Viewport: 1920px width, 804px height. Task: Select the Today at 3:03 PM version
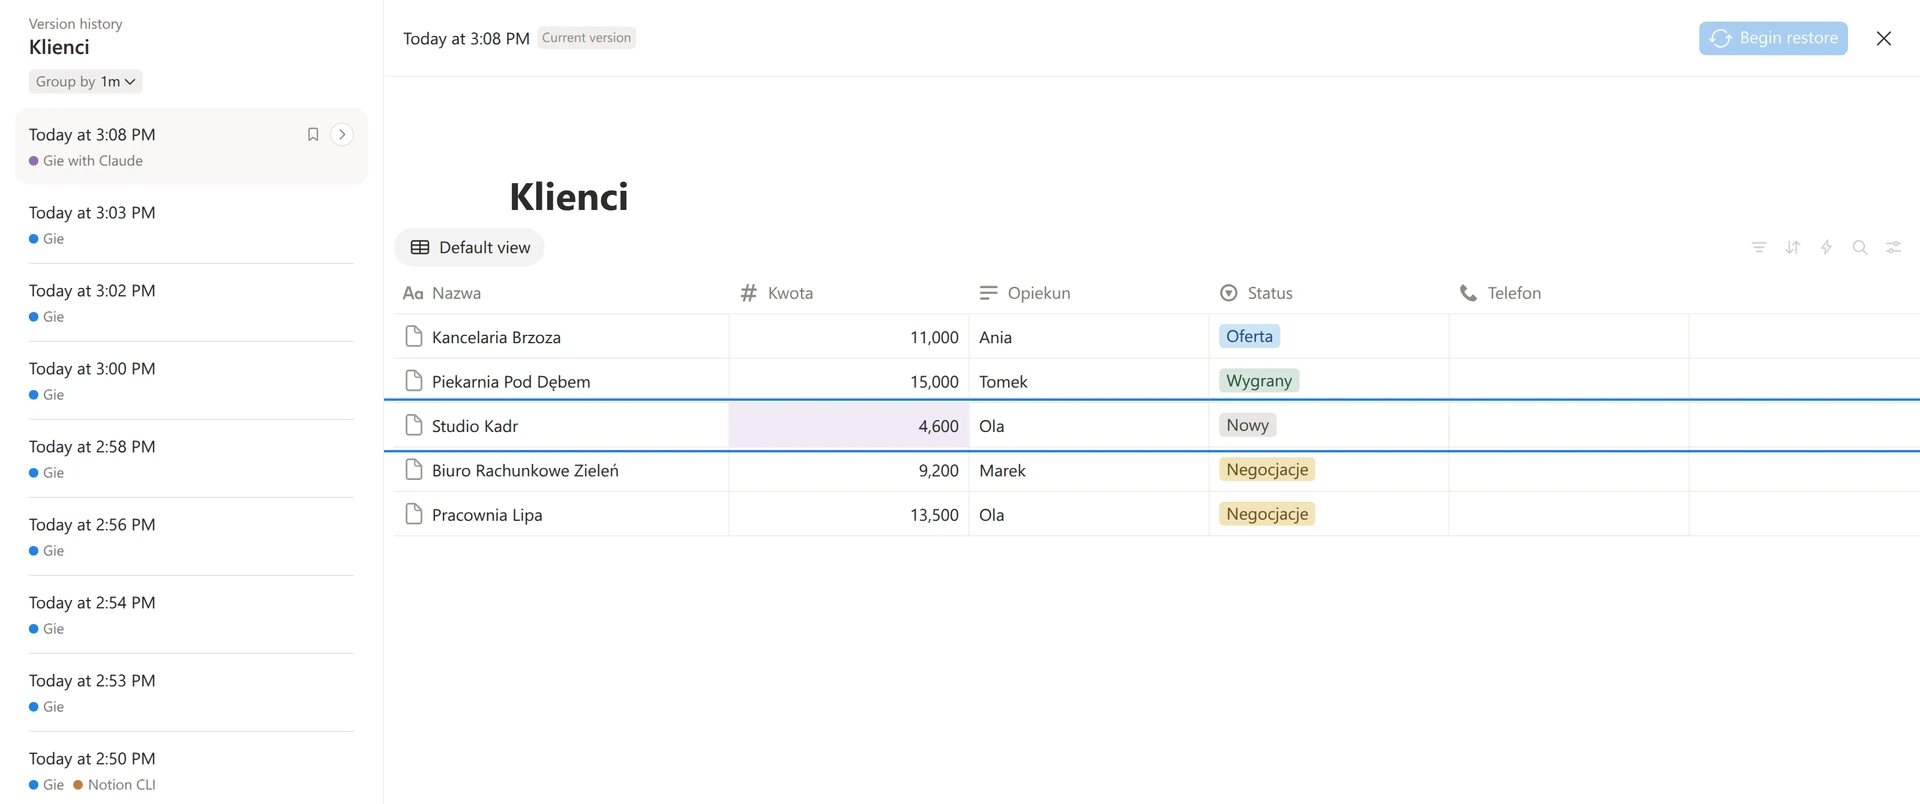tap(191, 225)
